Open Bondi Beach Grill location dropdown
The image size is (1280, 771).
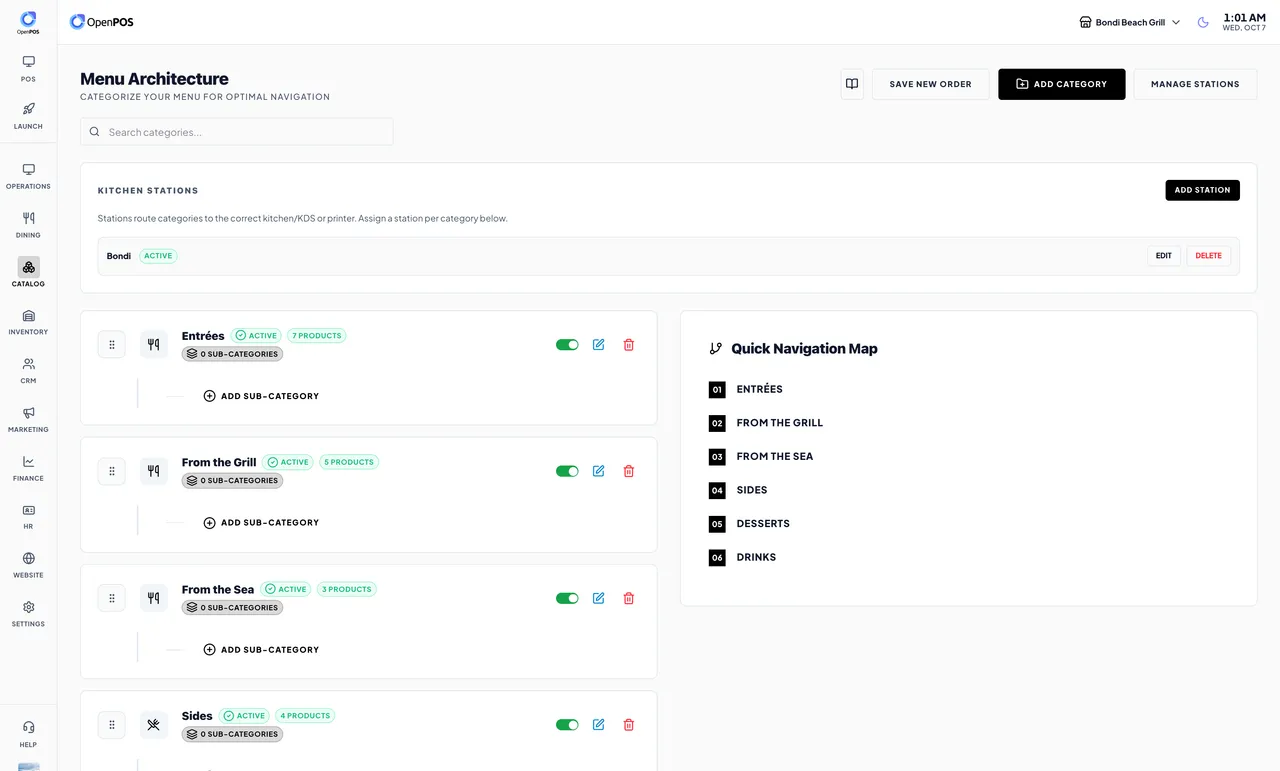coord(1130,22)
